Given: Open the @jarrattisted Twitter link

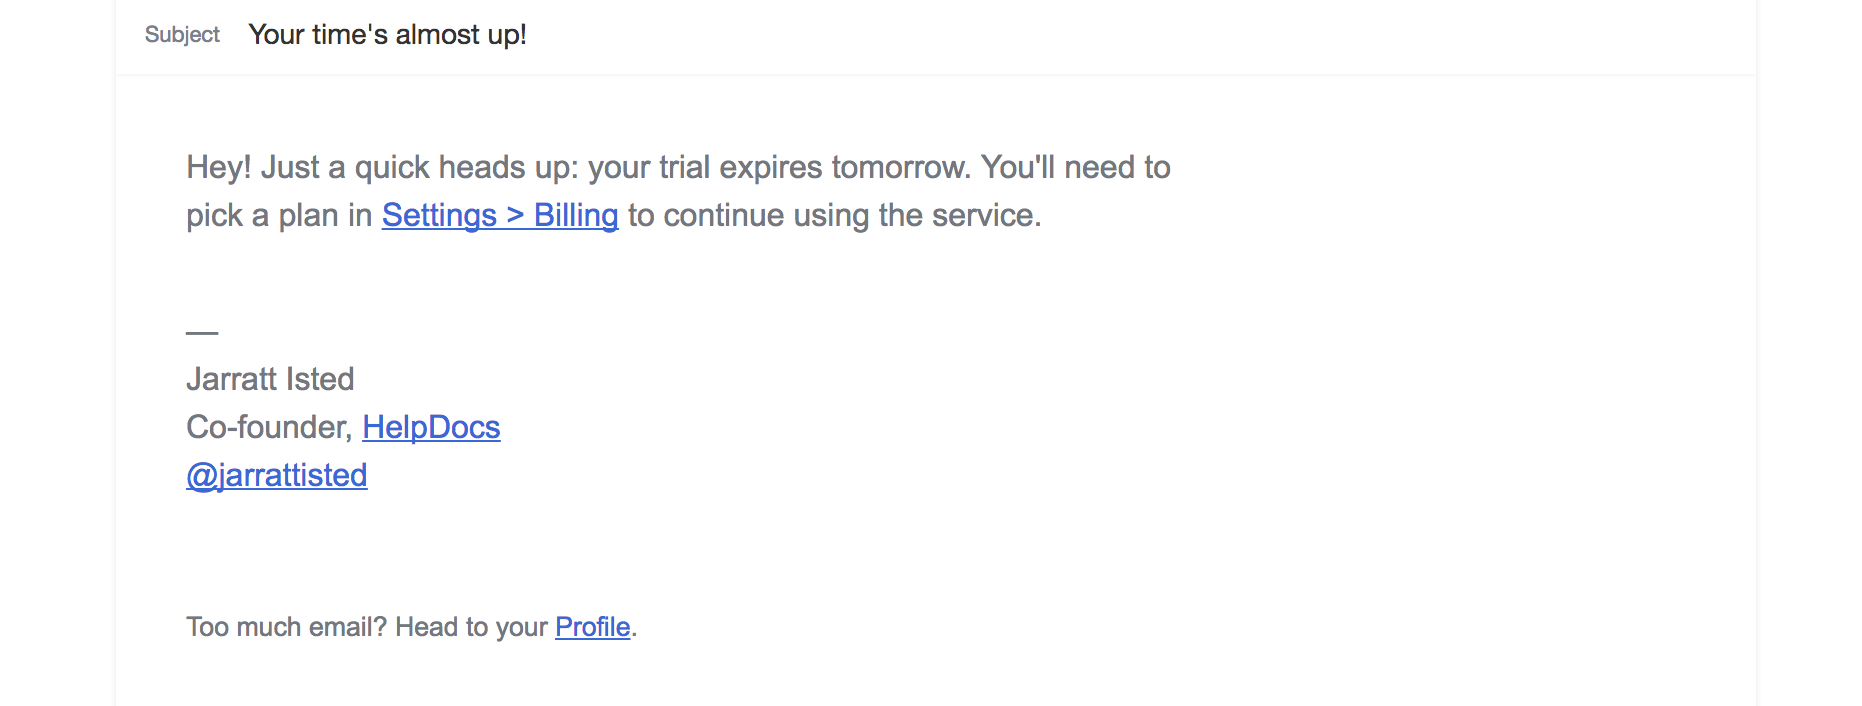Looking at the screenshot, I should click(x=276, y=475).
